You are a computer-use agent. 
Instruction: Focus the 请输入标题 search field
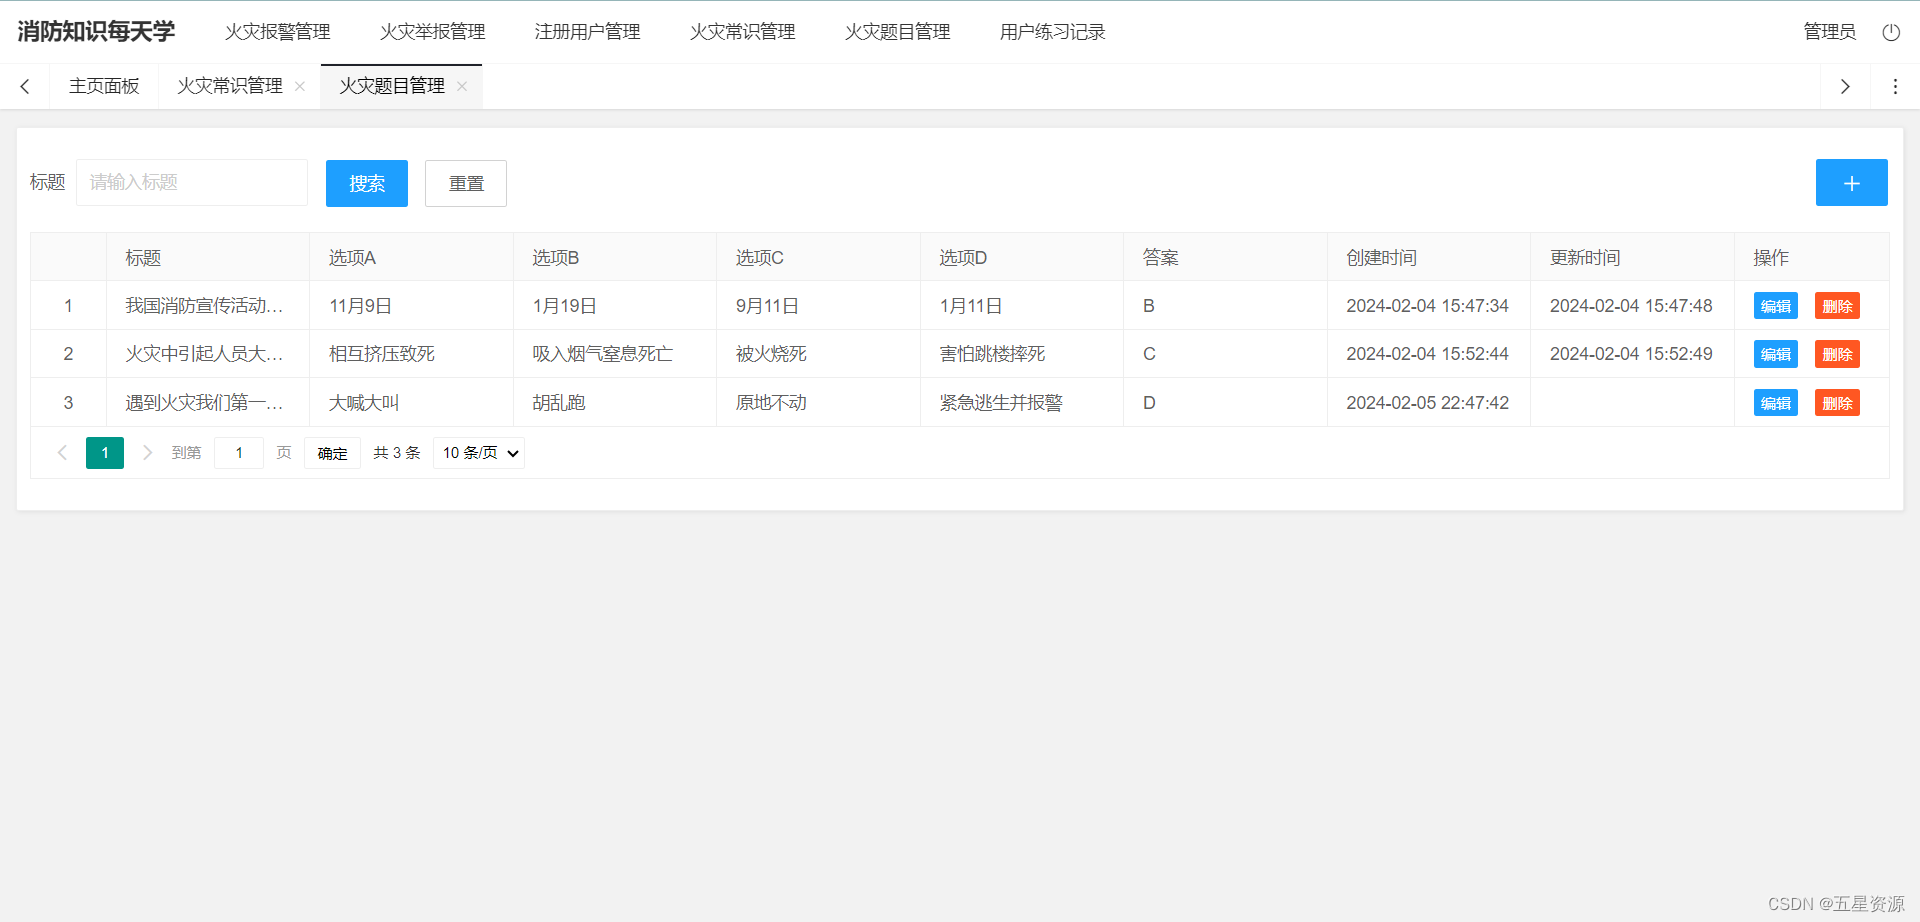point(192,183)
